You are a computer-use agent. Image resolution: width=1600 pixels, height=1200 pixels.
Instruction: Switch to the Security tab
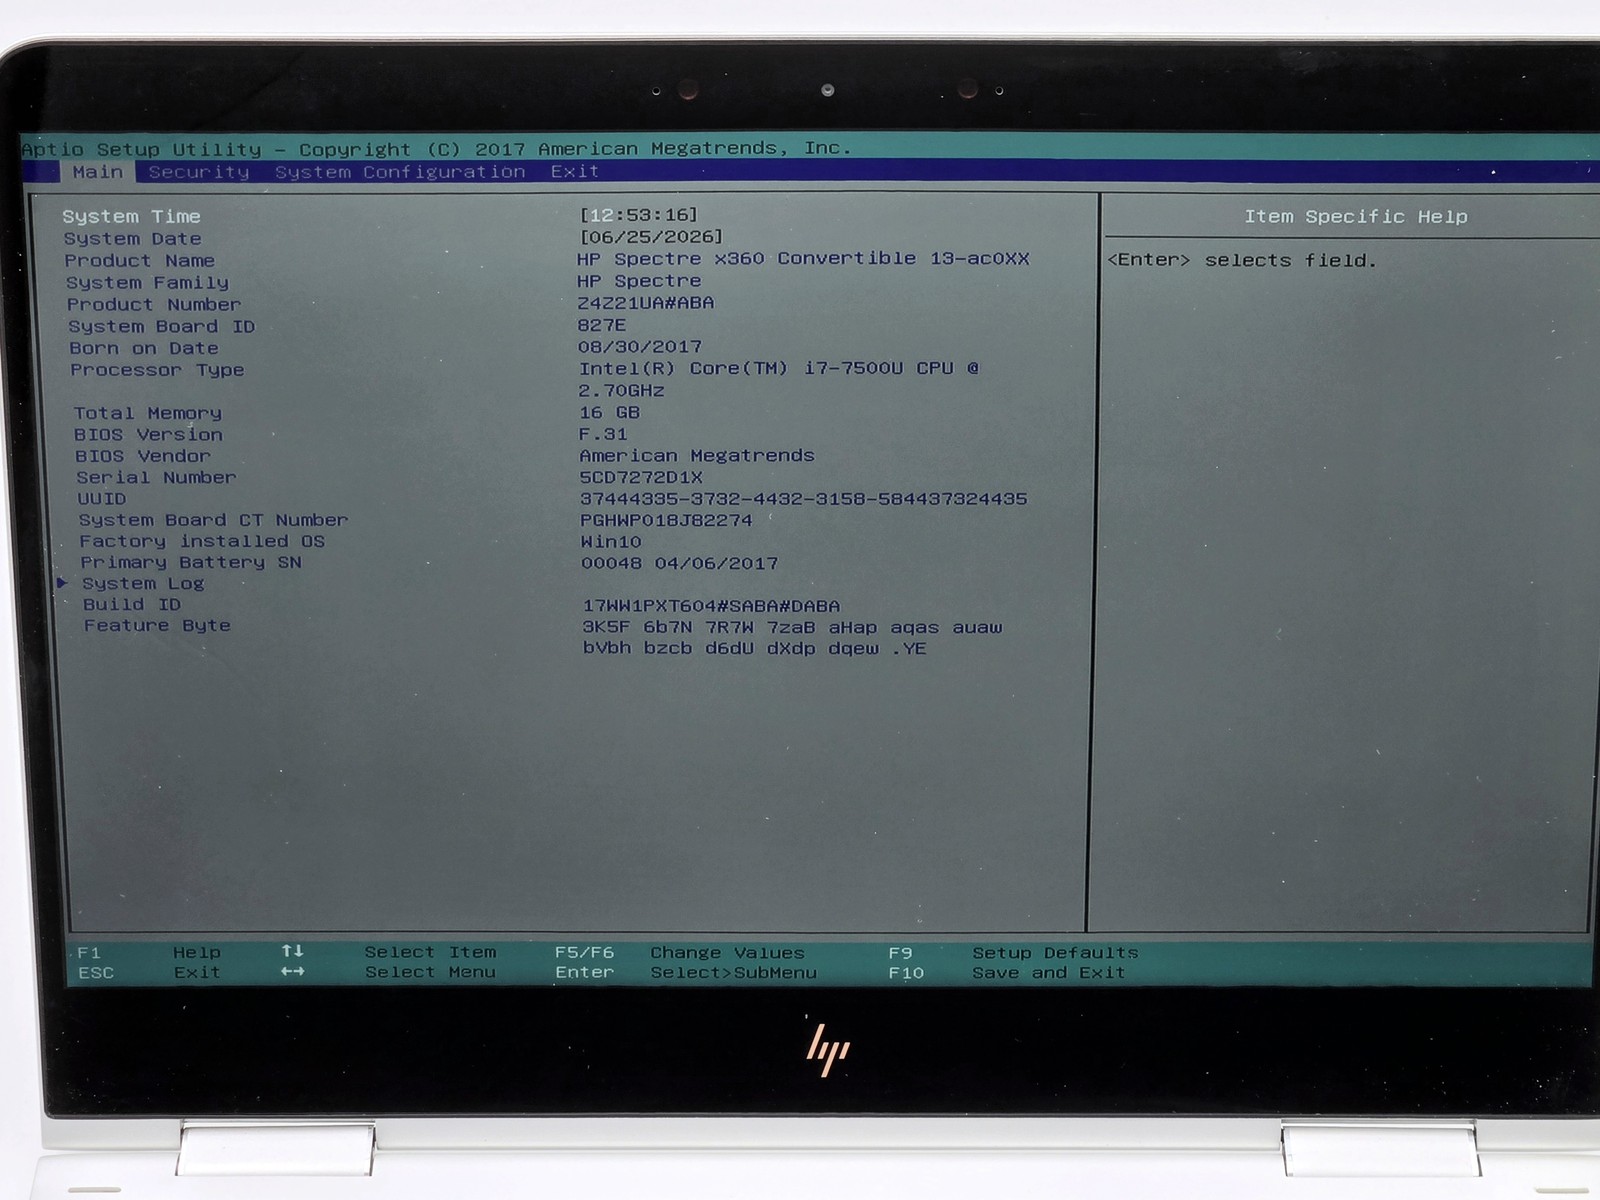pyautogui.click(x=199, y=172)
